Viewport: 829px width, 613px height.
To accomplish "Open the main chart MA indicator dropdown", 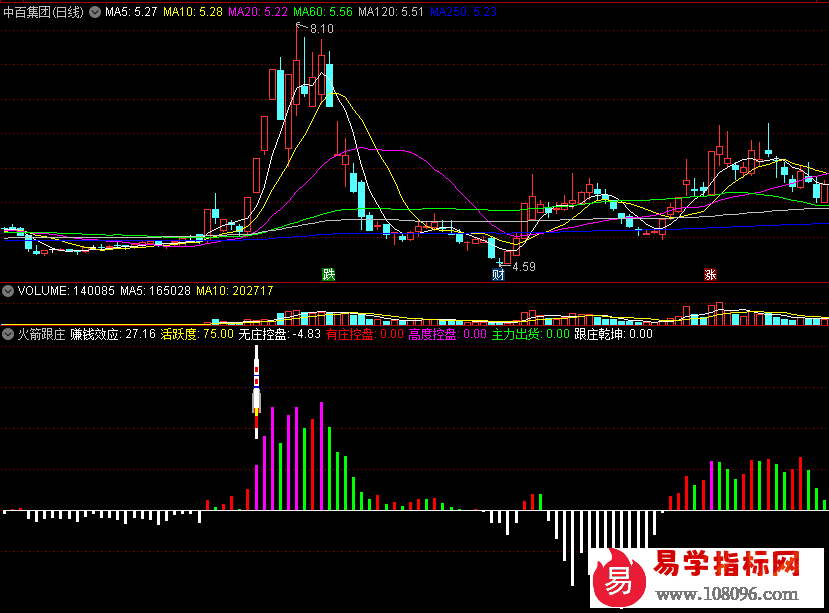I will click(x=95, y=12).
